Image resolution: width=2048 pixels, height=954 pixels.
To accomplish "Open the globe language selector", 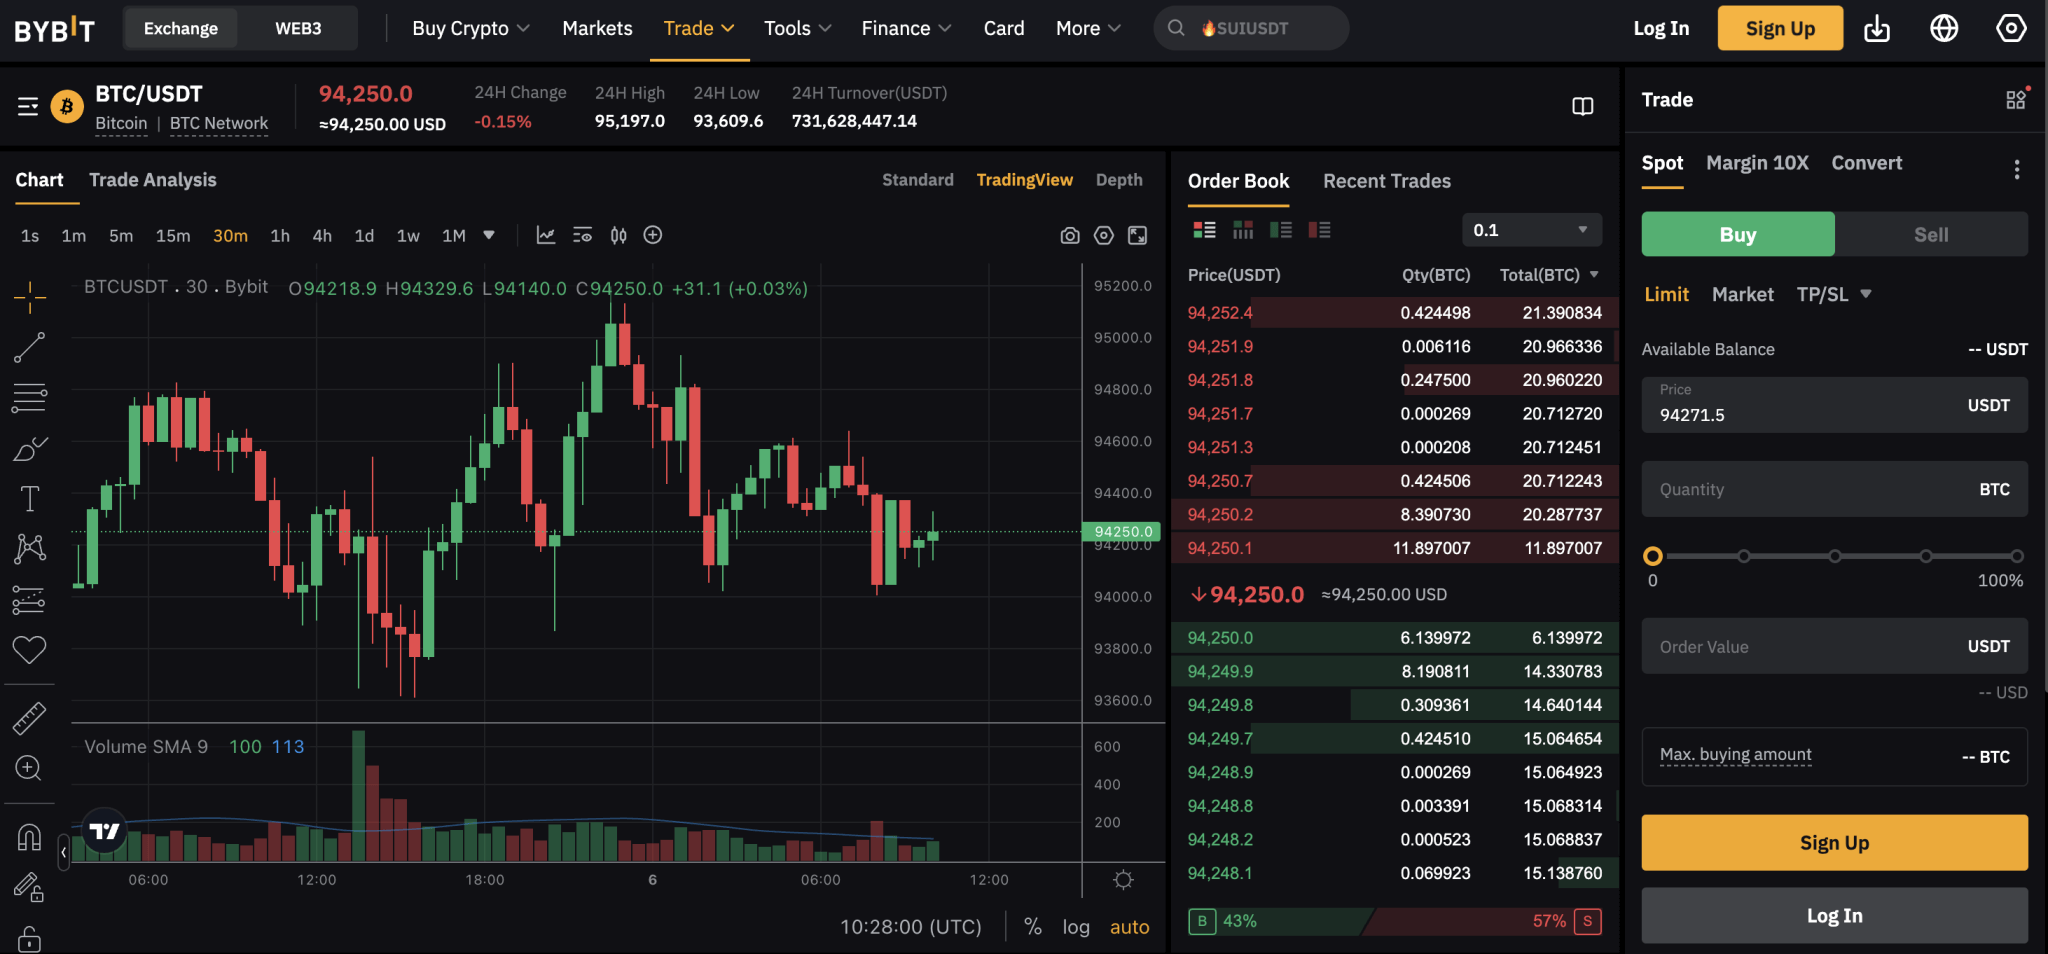I will coord(1943,29).
